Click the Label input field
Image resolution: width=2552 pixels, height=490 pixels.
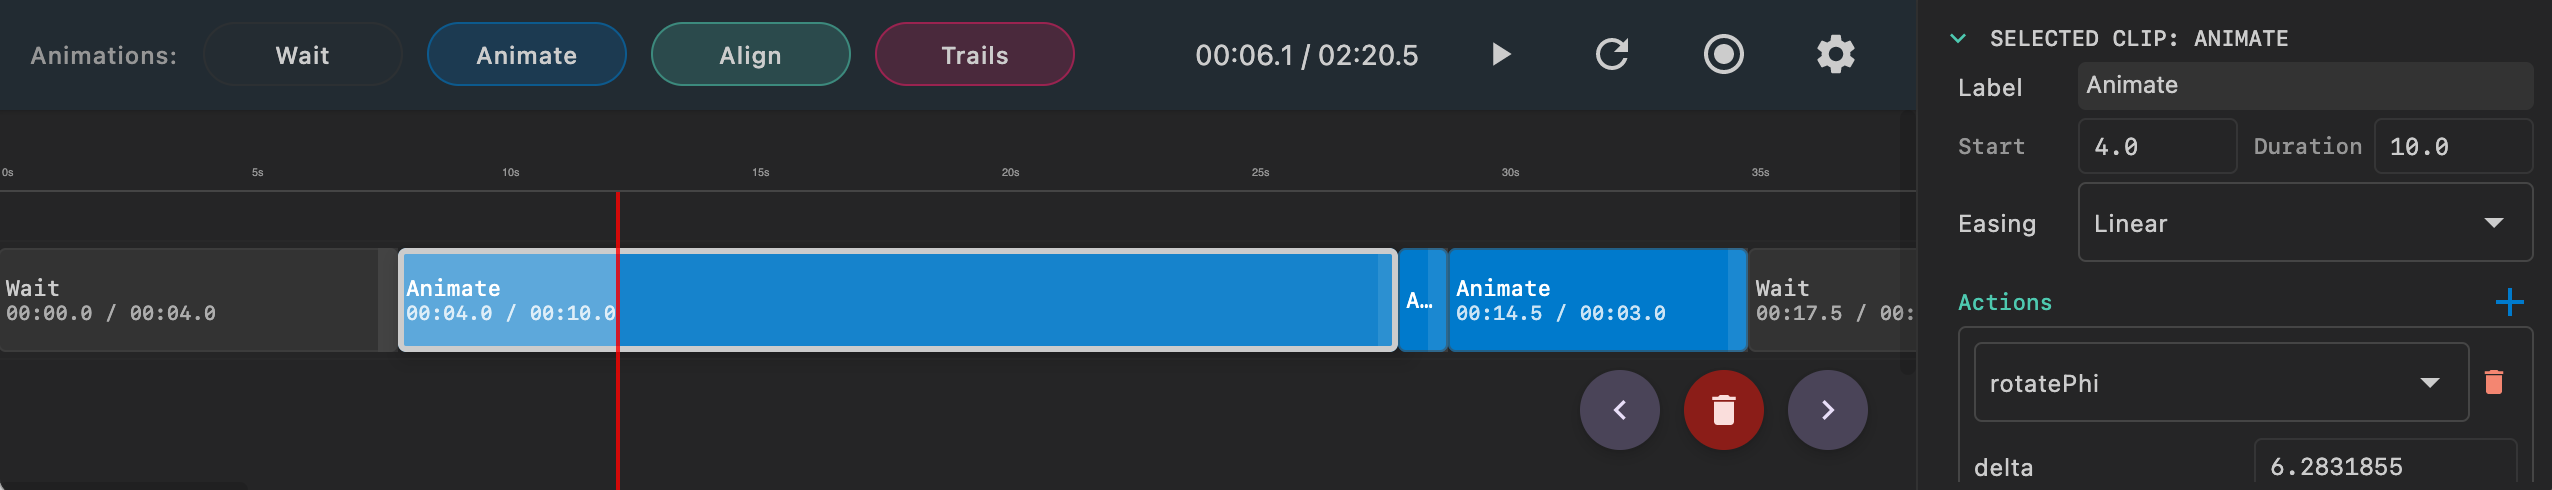2304,86
